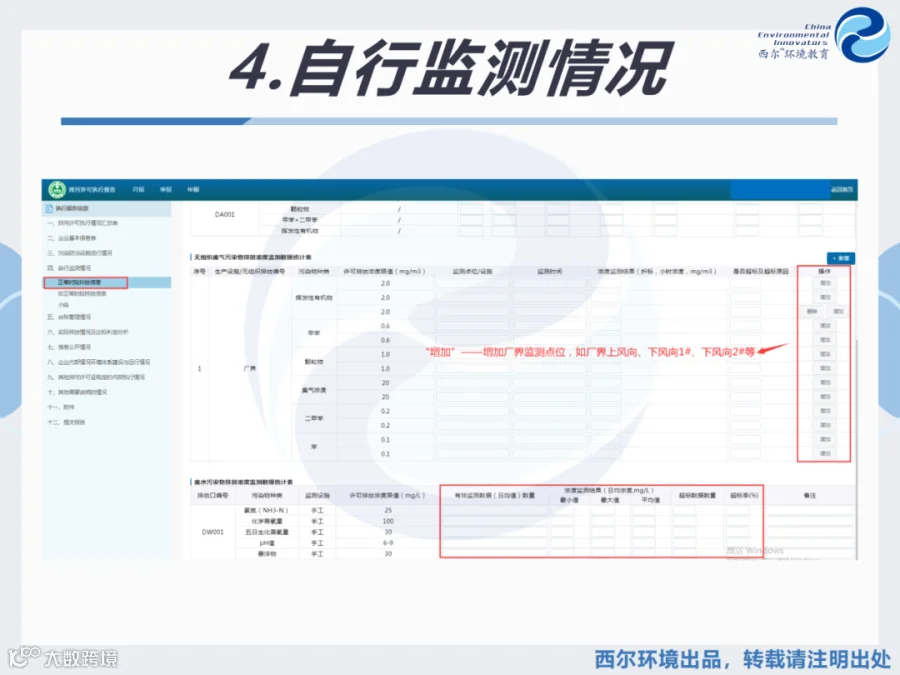This screenshot has height=675, width=900.
Task: Click the 6-9 limit value for pH值
Action: [x=388, y=543]
